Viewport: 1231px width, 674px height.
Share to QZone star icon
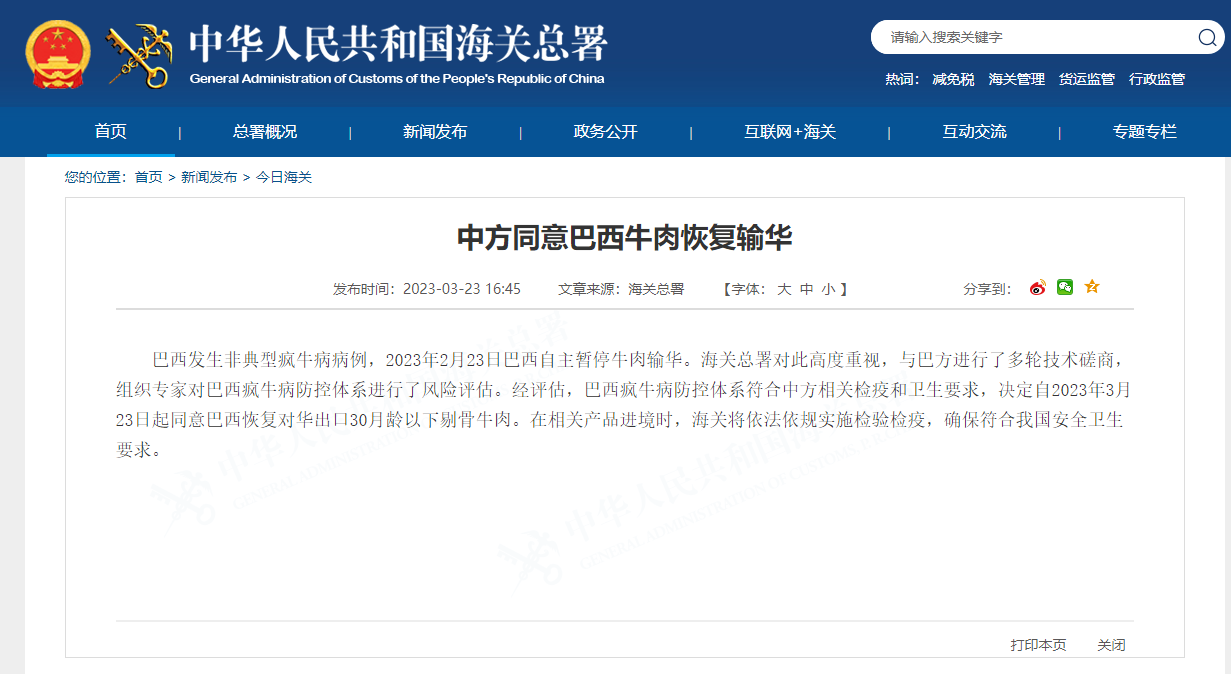click(x=1092, y=287)
